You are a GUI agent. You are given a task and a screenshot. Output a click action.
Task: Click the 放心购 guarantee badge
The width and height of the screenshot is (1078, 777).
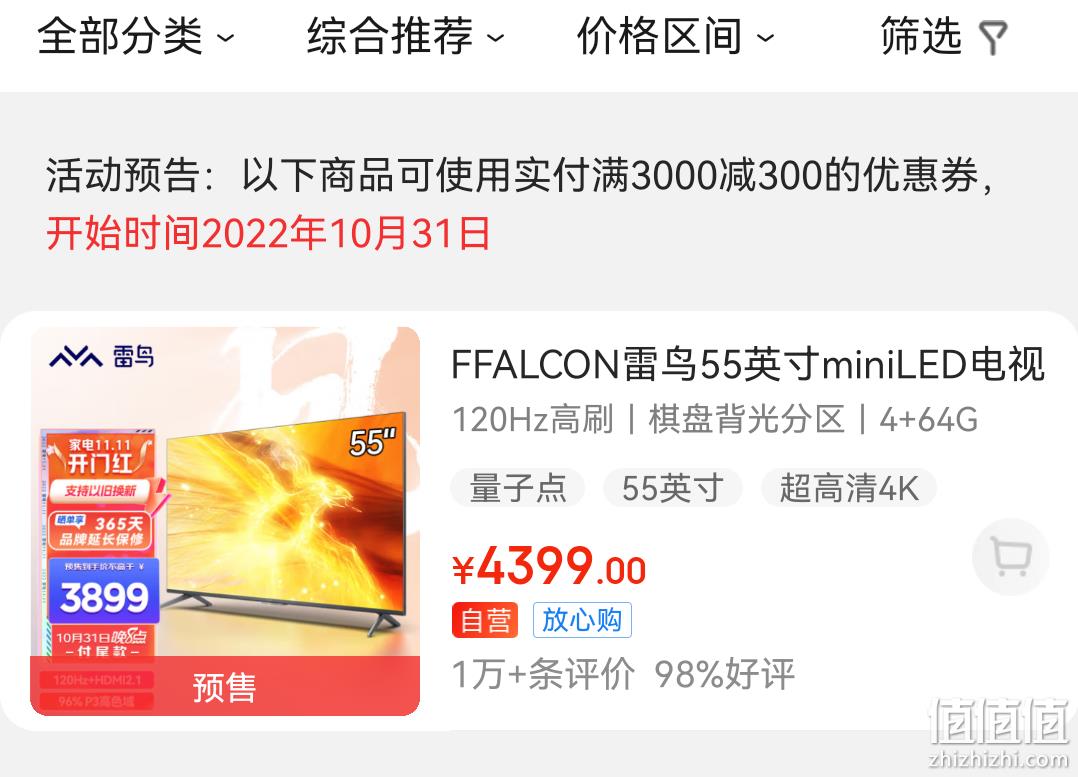(x=582, y=620)
